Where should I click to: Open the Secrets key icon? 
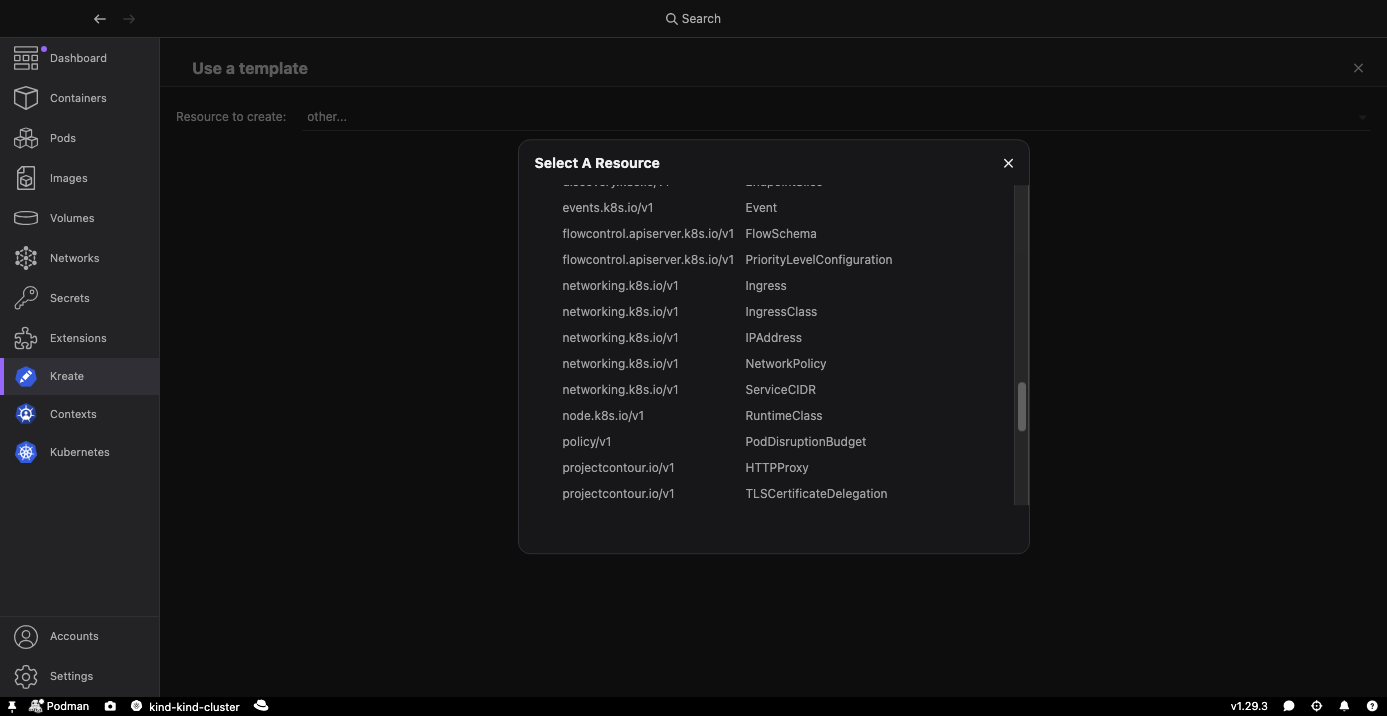click(x=26, y=298)
